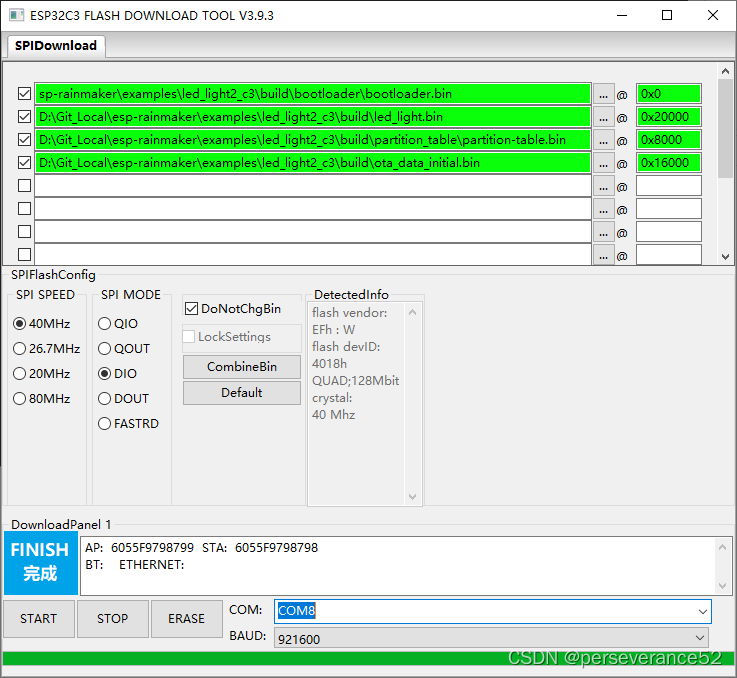Click browse button of the sixth empty row
This screenshot has width=737, height=678.
(604, 209)
